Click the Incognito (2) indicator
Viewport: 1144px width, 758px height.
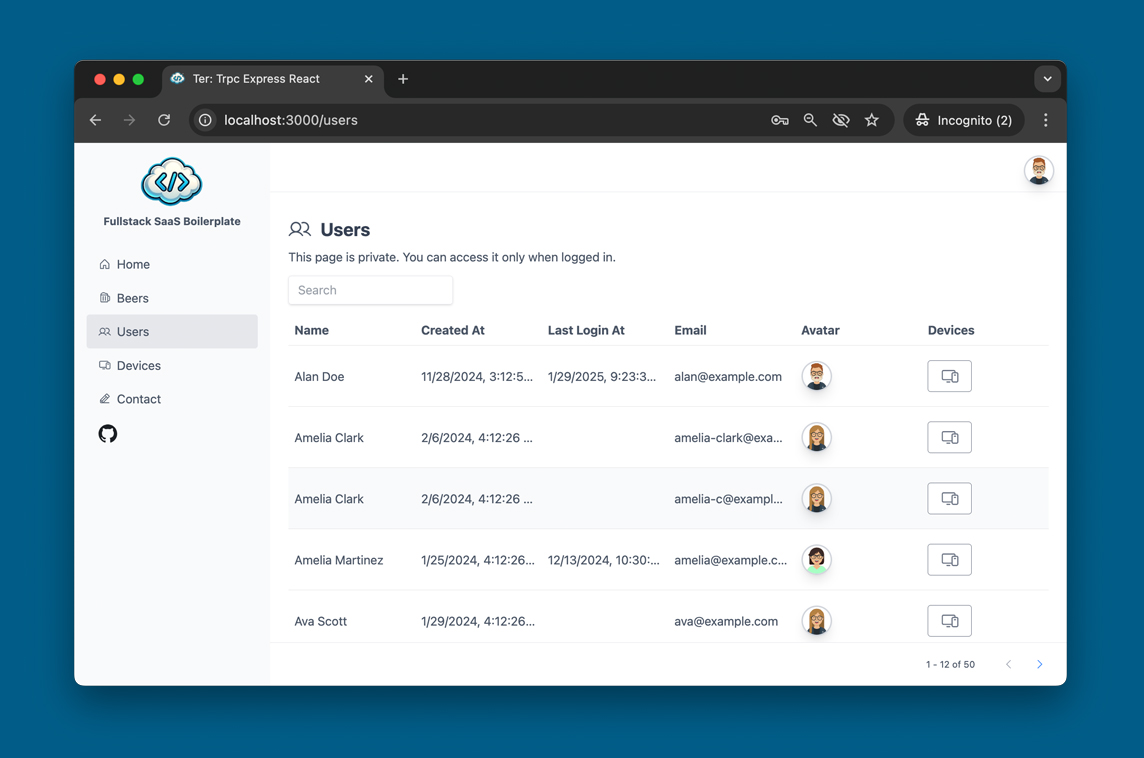pos(964,120)
